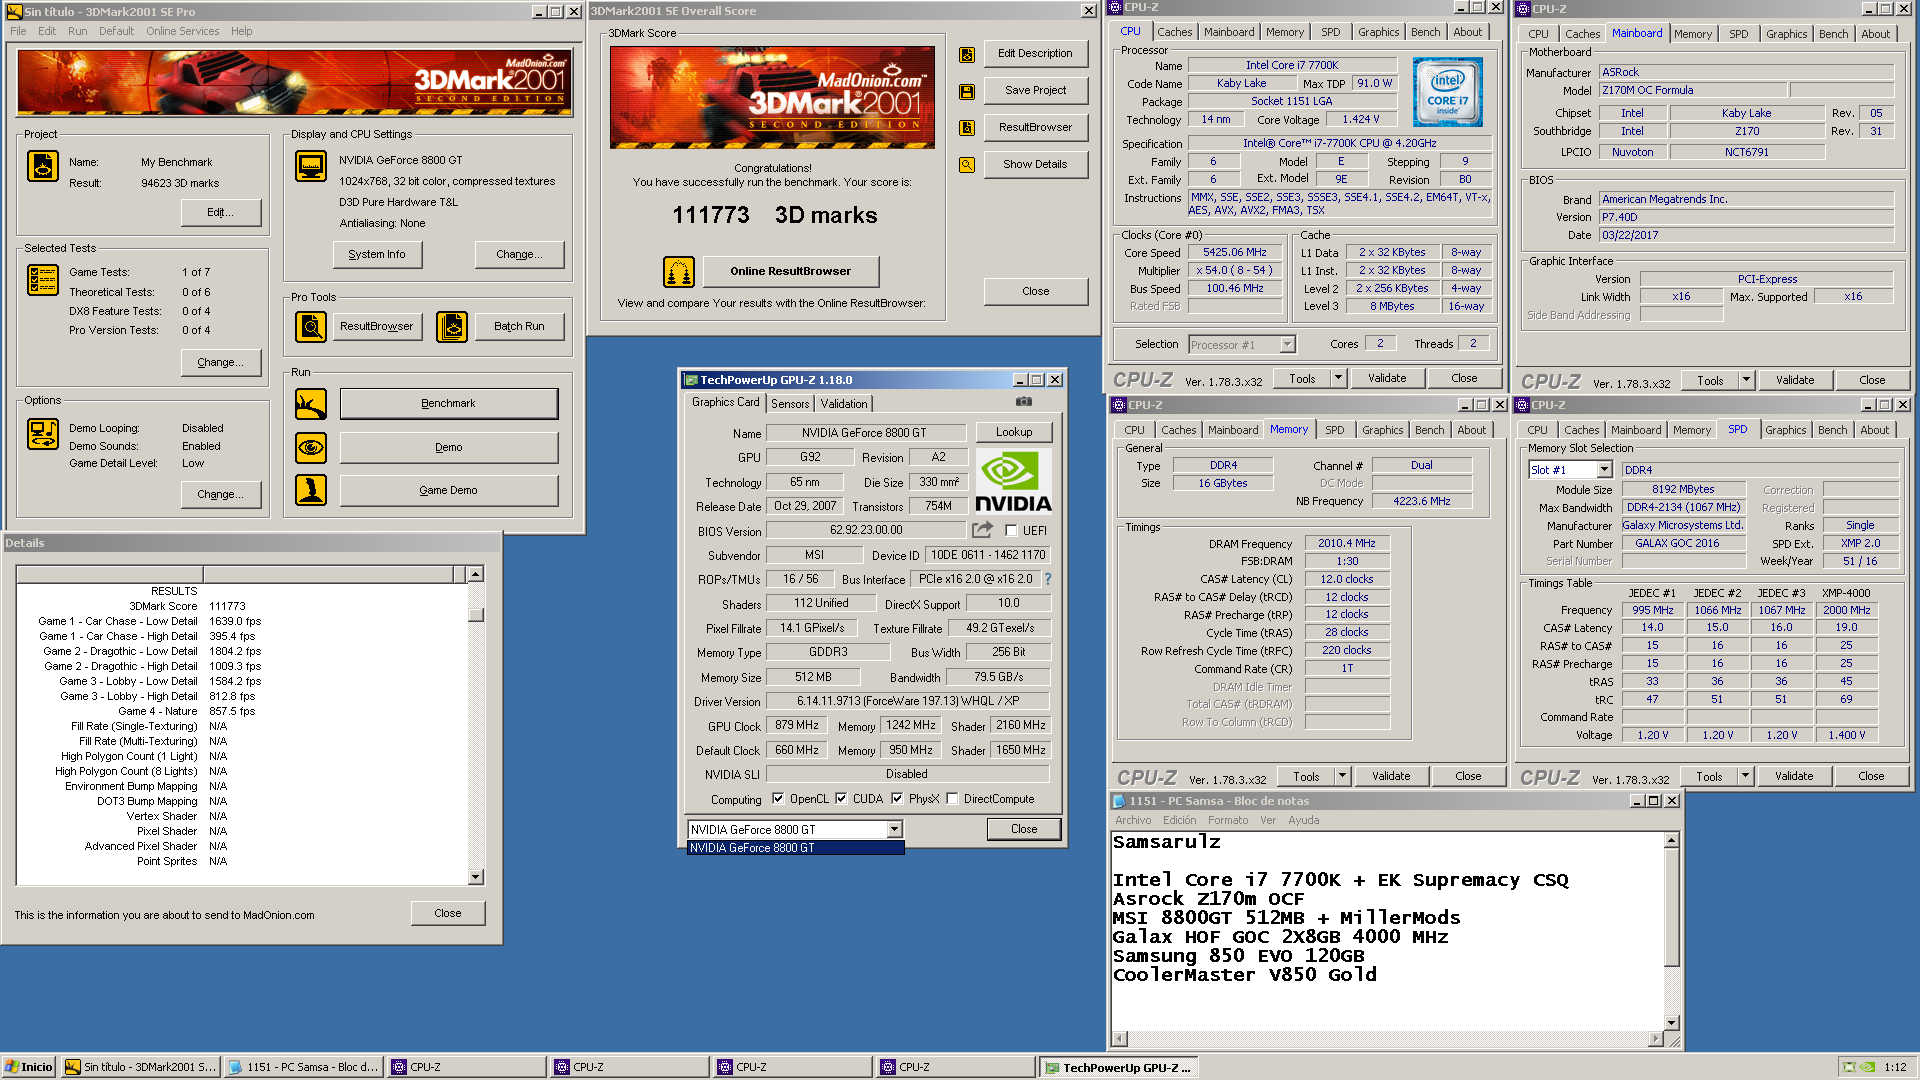Click the Notepad title bar icon
This screenshot has width=1920, height=1080.
(1120, 801)
